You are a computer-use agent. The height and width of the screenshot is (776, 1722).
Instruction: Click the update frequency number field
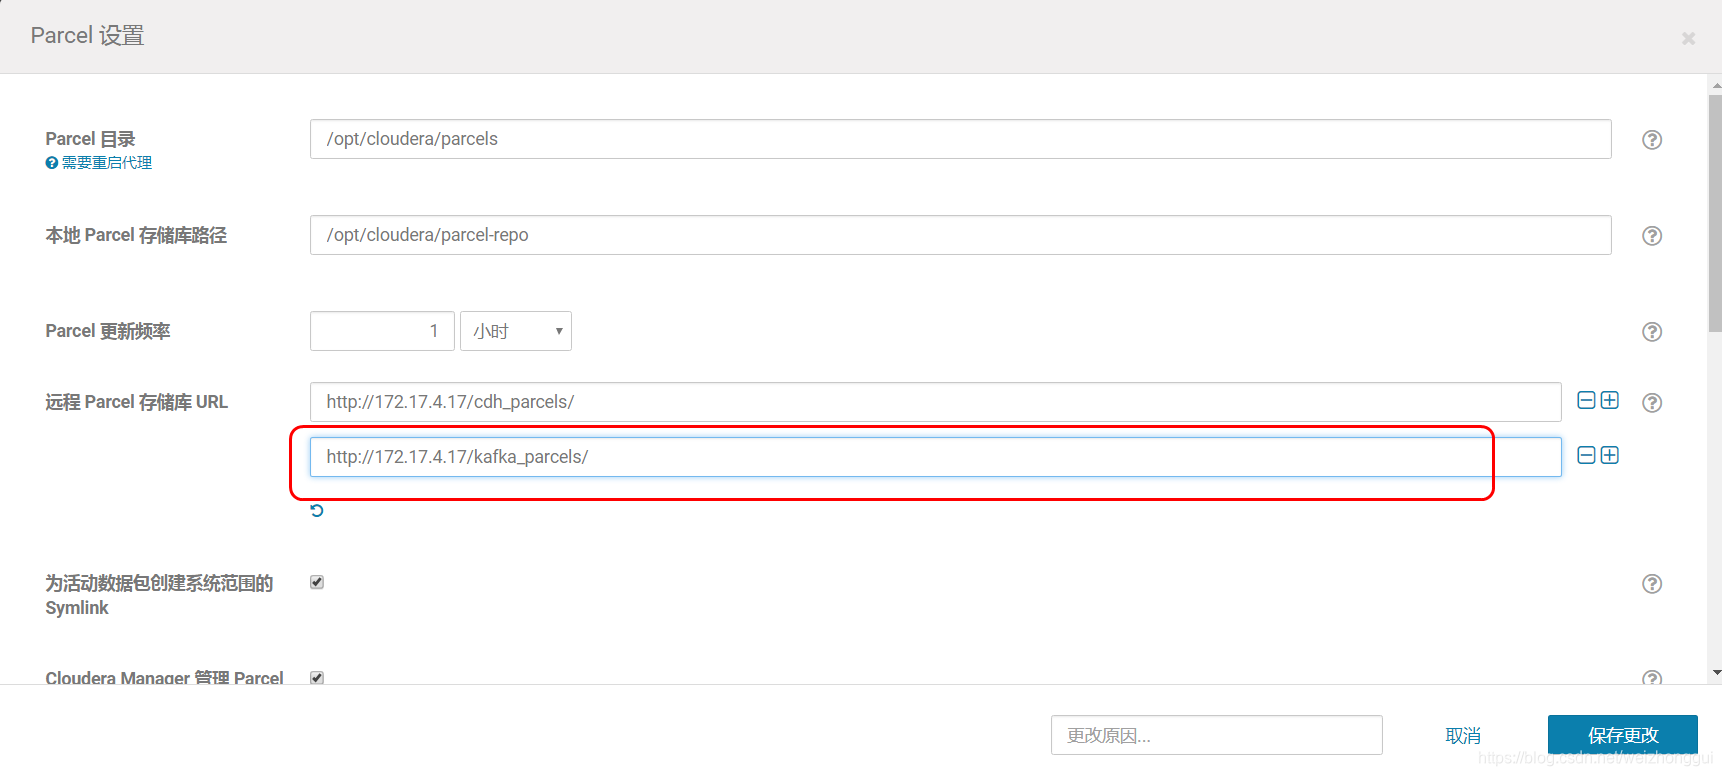click(382, 331)
